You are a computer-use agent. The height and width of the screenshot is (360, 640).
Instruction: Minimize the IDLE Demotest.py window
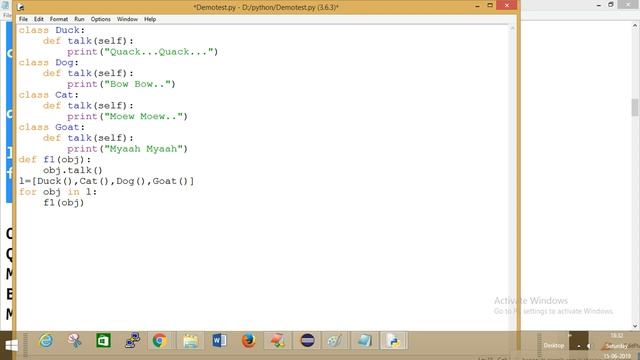(477, 6)
